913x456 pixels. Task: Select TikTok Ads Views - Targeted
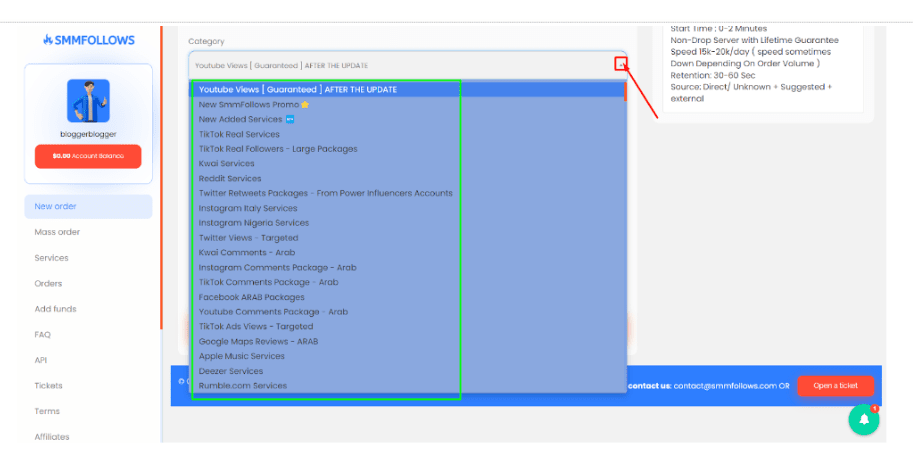click(408, 327)
